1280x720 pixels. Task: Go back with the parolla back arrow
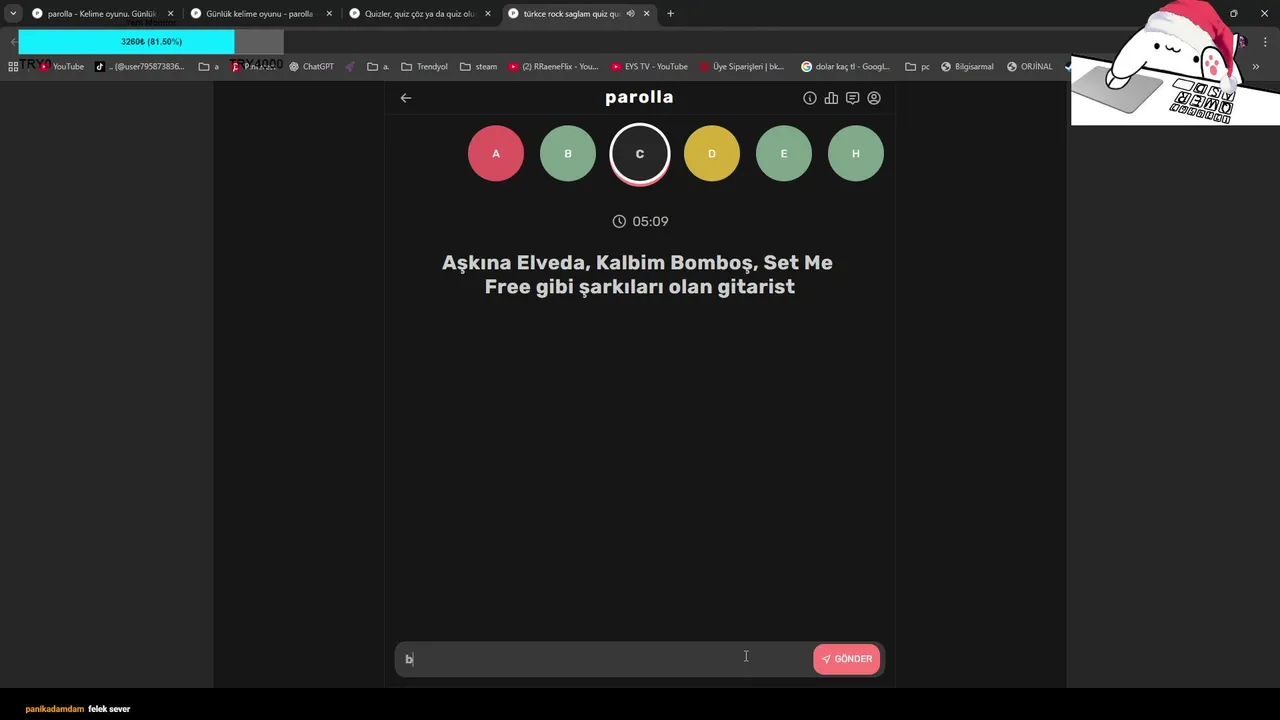pyautogui.click(x=406, y=98)
